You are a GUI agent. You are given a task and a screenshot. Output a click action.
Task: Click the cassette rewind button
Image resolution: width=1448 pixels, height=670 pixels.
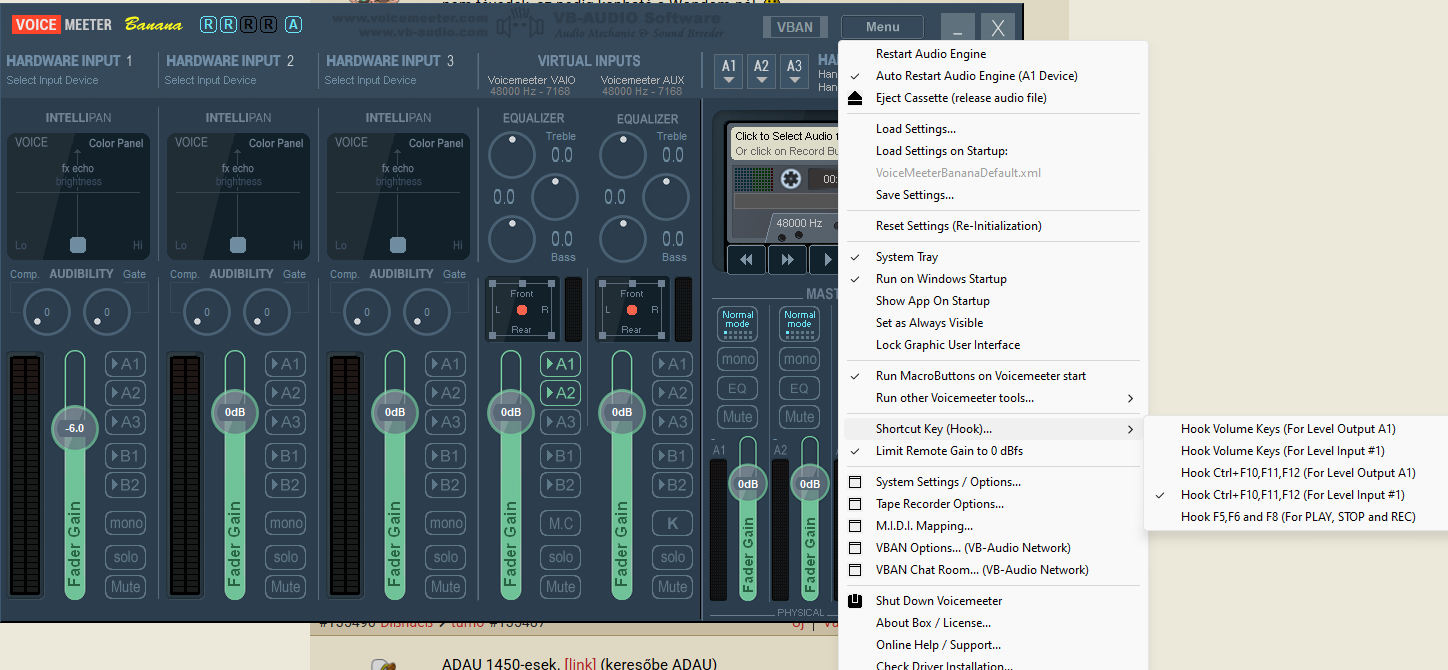[746, 260]
